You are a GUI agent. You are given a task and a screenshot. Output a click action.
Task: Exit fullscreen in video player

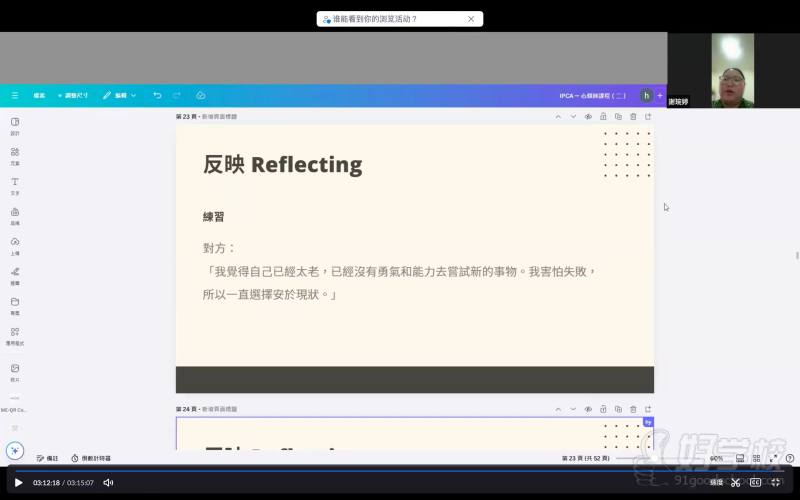(776, 483)
